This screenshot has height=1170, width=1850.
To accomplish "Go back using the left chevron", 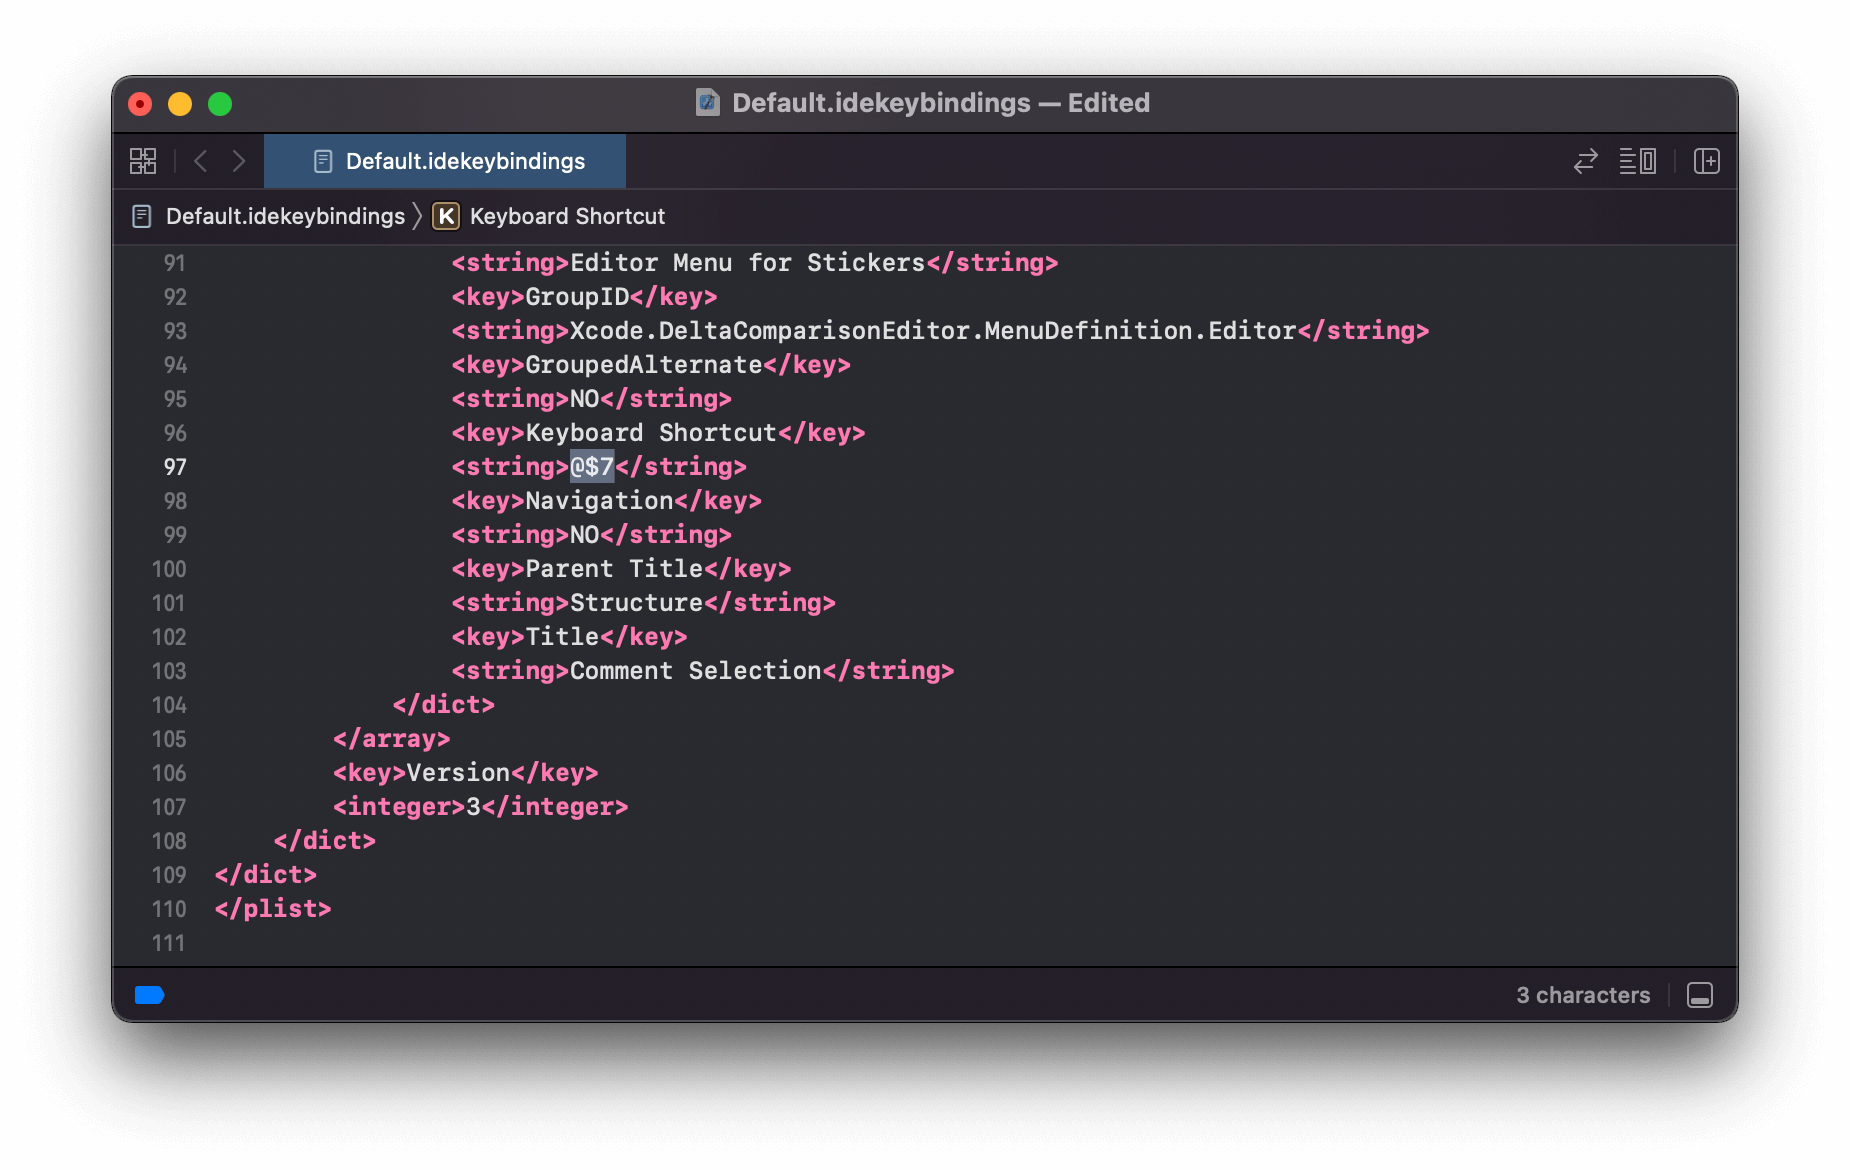I will (x=201, y=161).
